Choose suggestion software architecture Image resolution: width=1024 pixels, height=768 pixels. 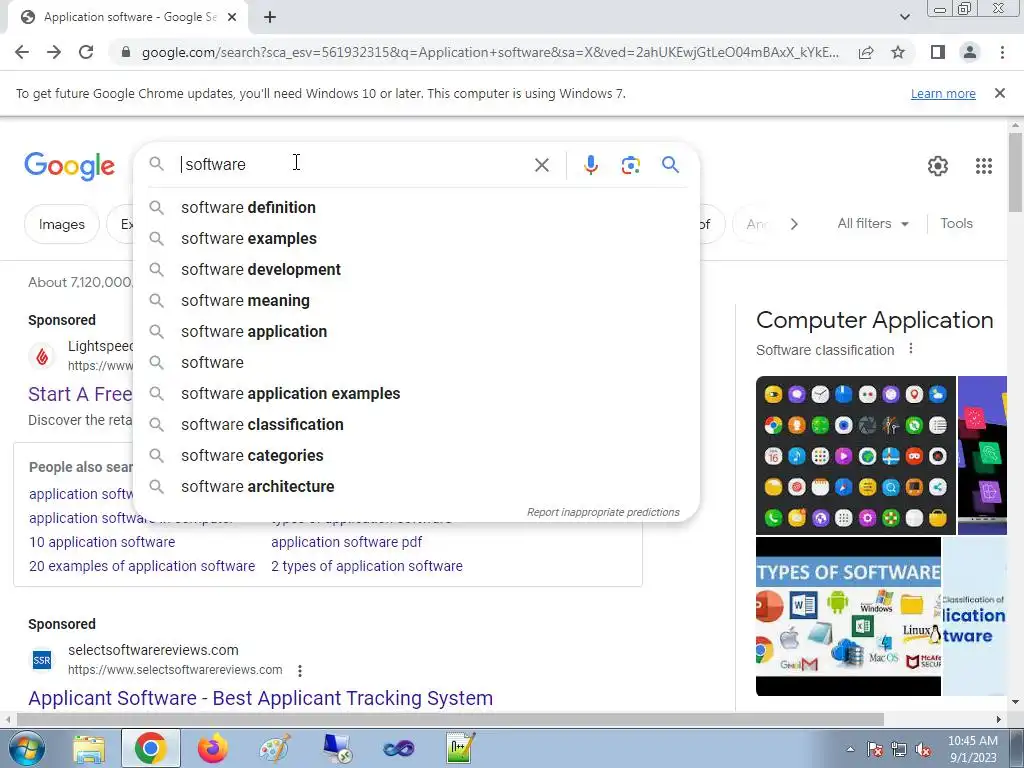tap(416, 487)
